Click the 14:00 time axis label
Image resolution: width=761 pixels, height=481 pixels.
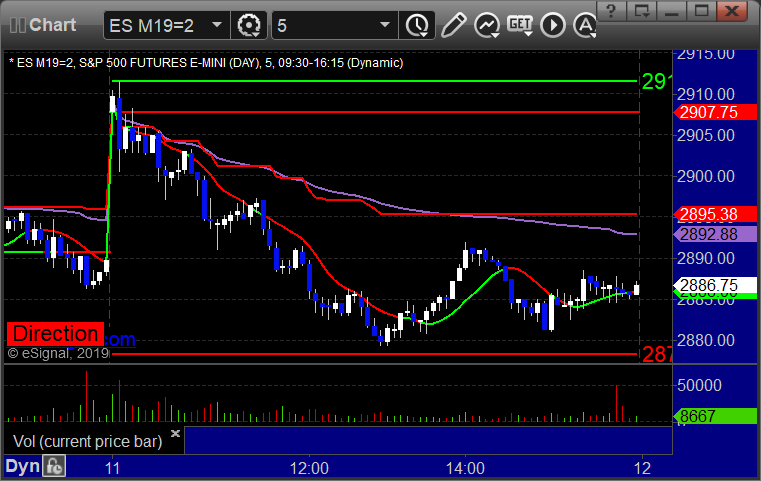[x=465, y=468]
